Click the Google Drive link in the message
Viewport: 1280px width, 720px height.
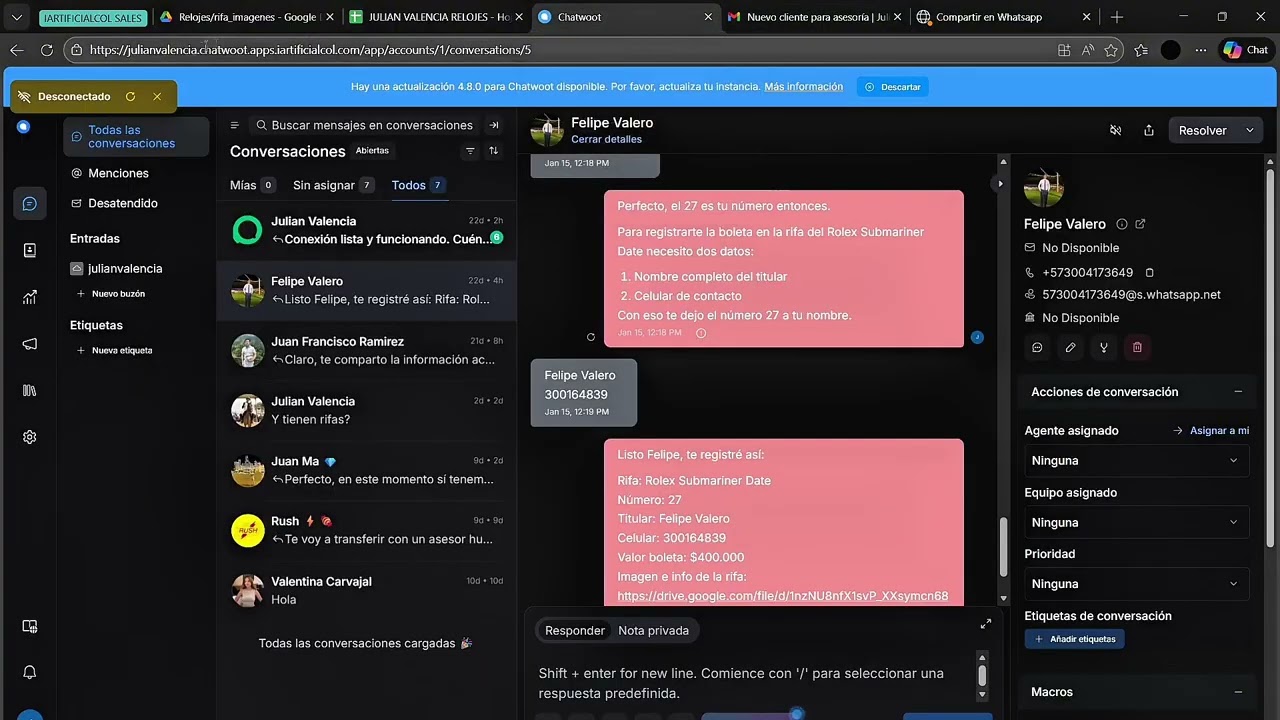(x=783, y=596)
